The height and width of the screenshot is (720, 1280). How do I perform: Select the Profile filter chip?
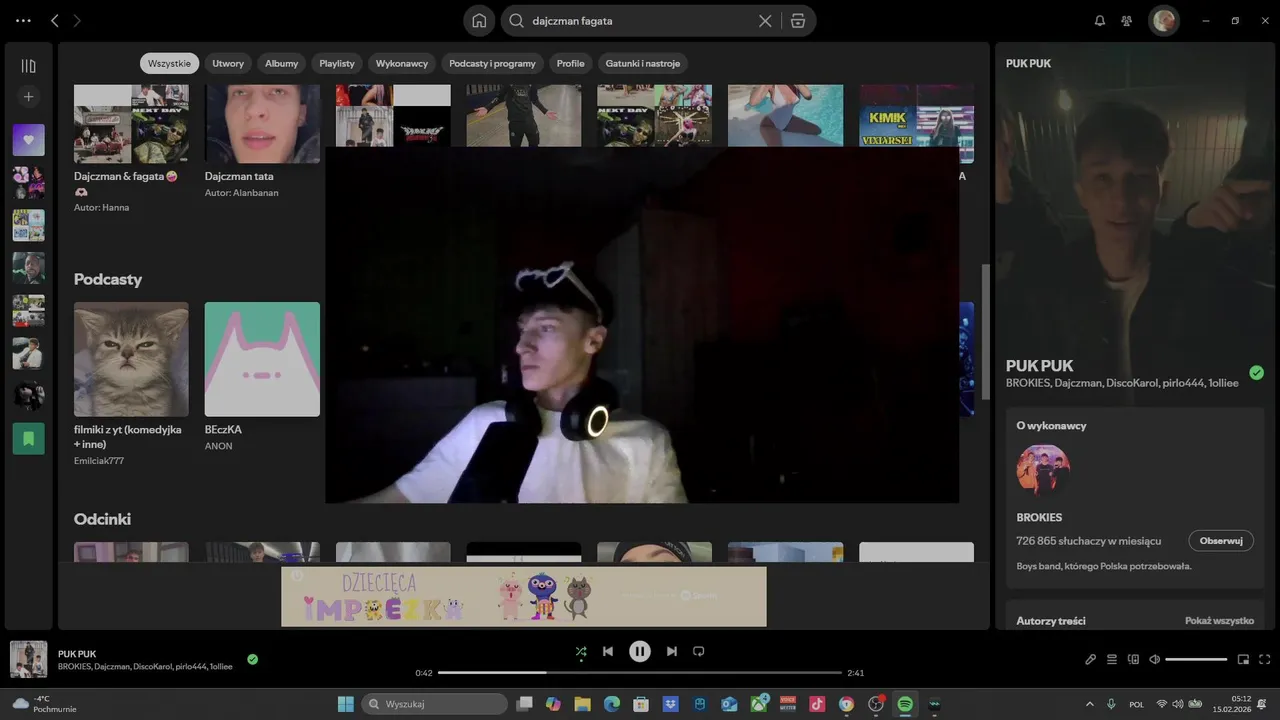click(570, 63)
